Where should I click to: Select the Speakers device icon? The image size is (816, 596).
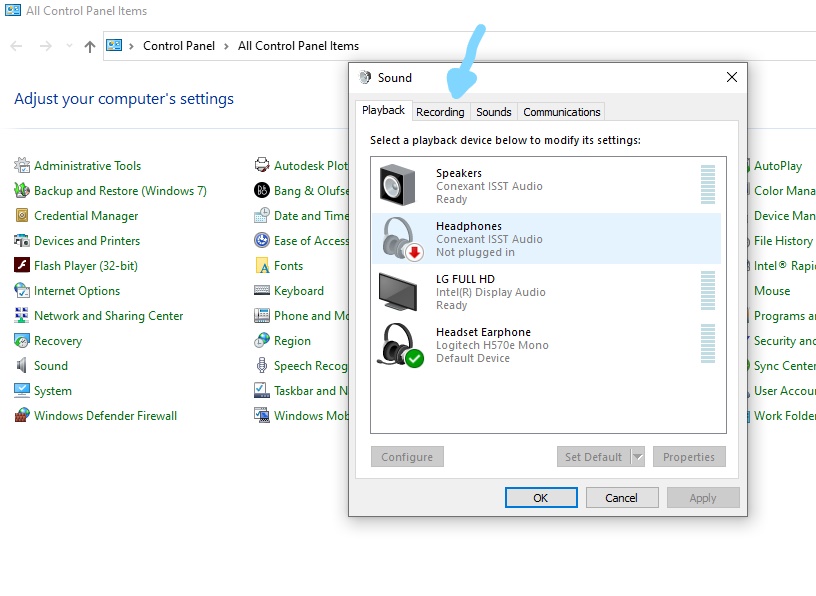pos(398,185)
